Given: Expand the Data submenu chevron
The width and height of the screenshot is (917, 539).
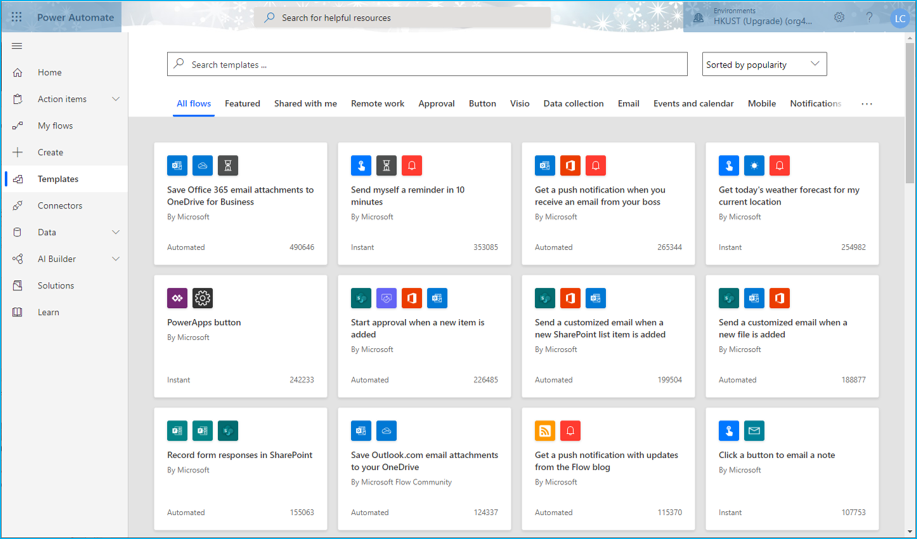Looking at the screenshot, I should [116, 232].
